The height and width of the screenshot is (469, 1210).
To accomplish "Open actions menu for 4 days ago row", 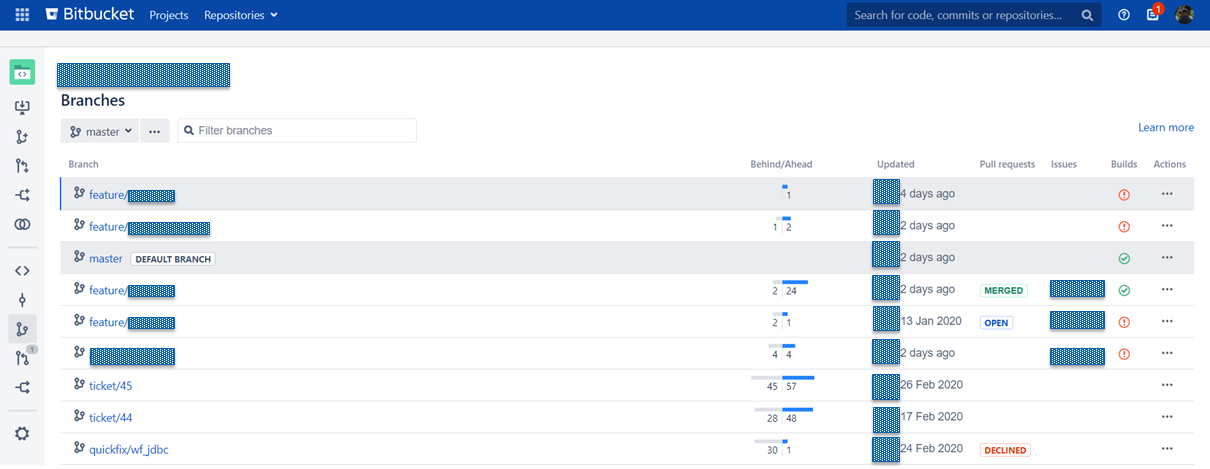I will click(1167, 194).
